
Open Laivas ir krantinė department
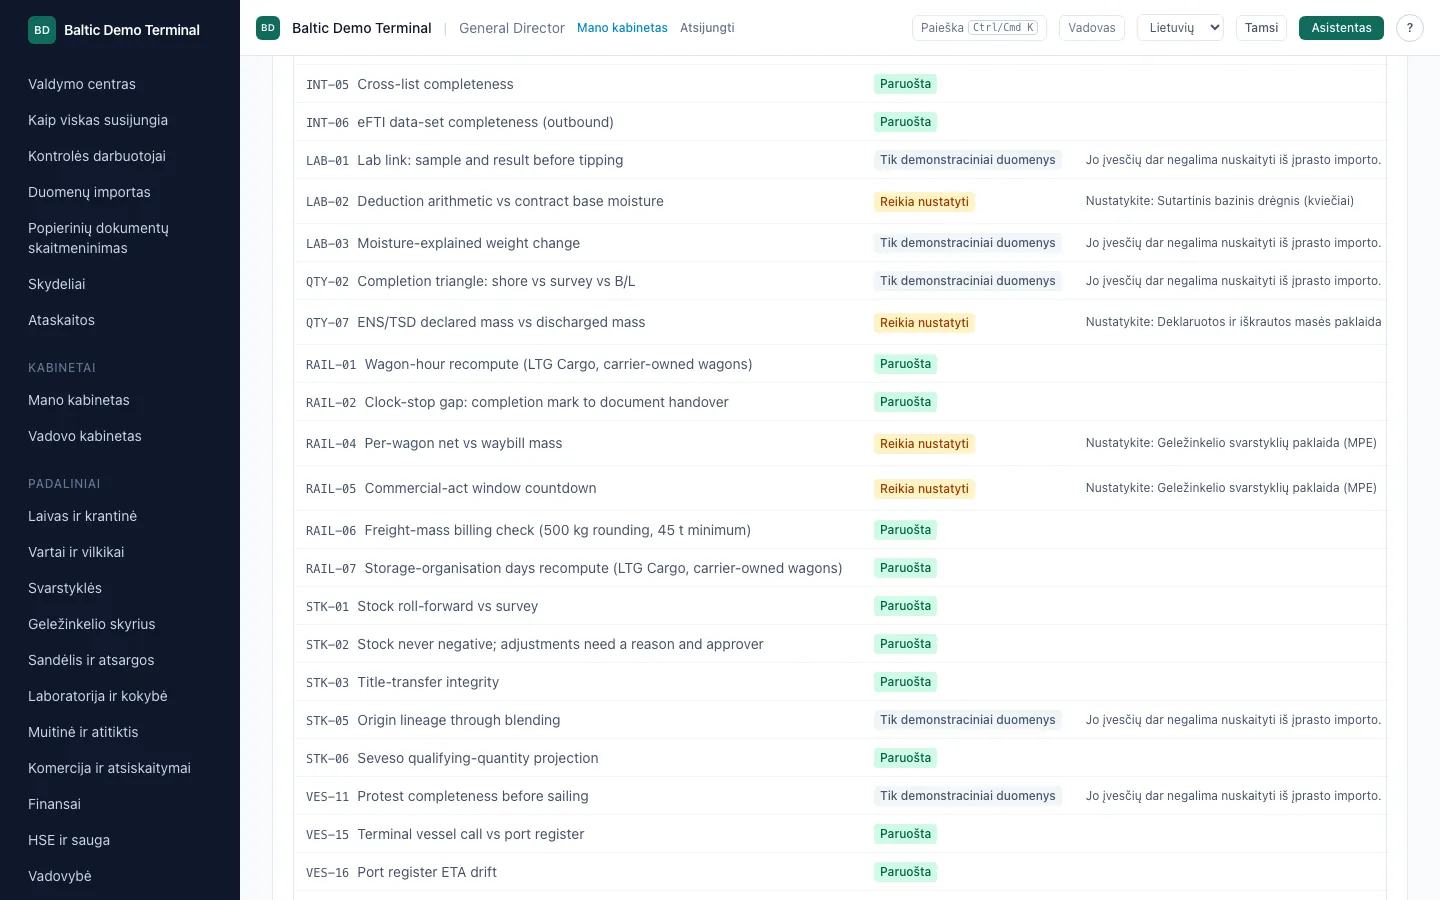tap(82, 516)
